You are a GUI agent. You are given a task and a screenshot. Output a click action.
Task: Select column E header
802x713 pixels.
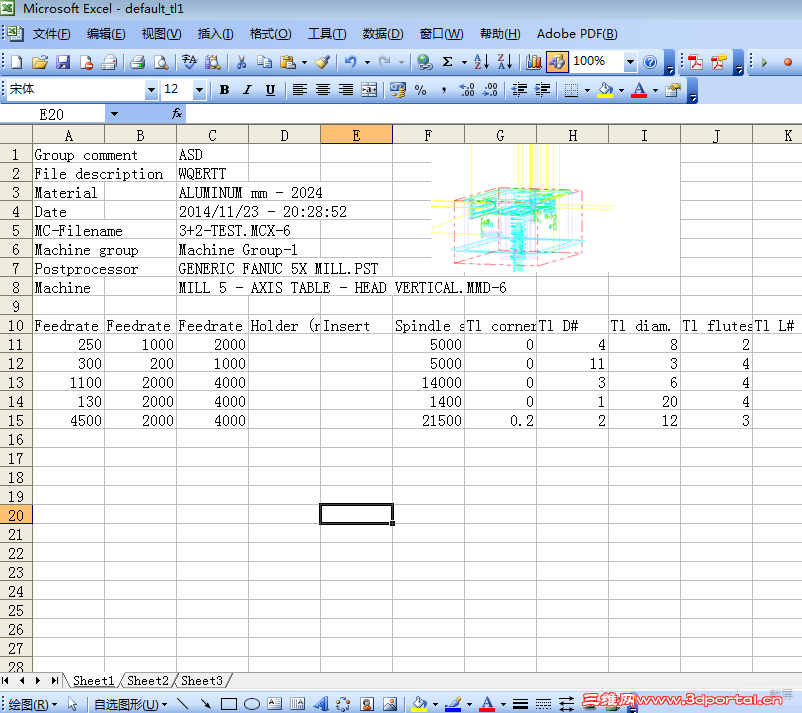tap(357, 135)
